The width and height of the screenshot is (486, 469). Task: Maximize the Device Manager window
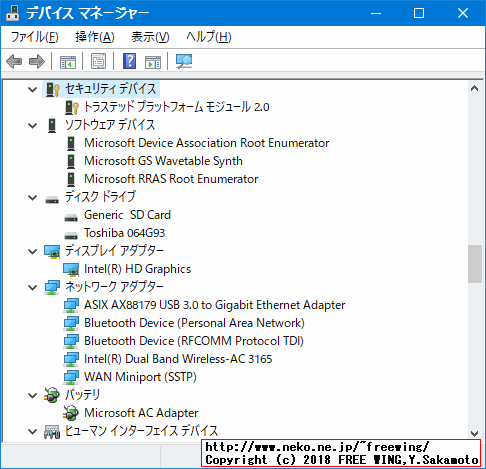[x=419, y=13]
